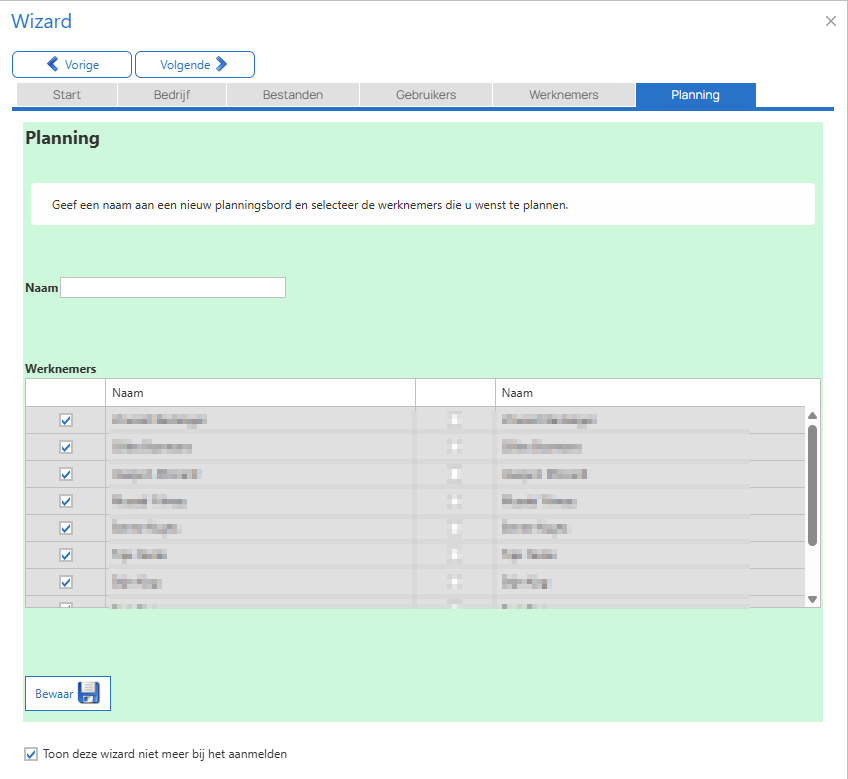Click the Werknemers label above the table
848x779 pixels.
pos(61,368)
